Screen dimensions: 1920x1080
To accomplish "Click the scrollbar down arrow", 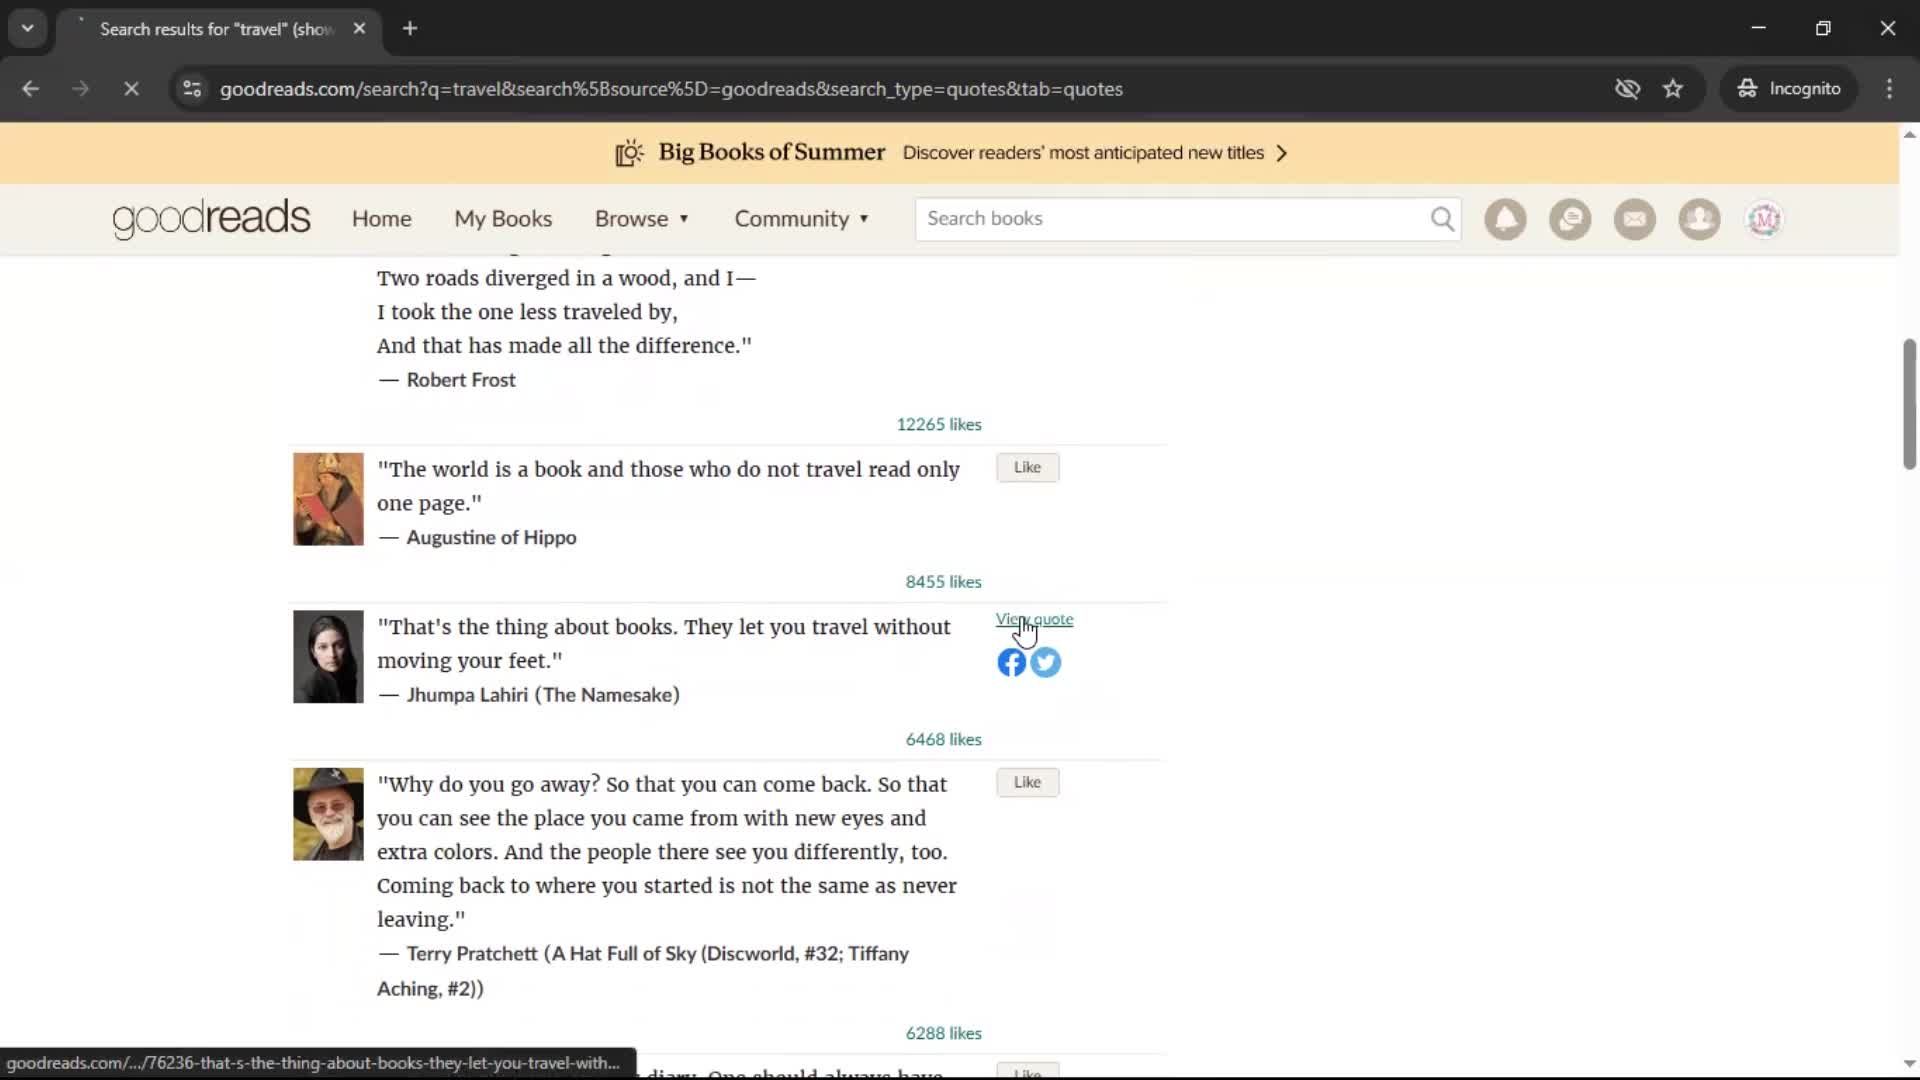I will (x=1909, y=1064).
